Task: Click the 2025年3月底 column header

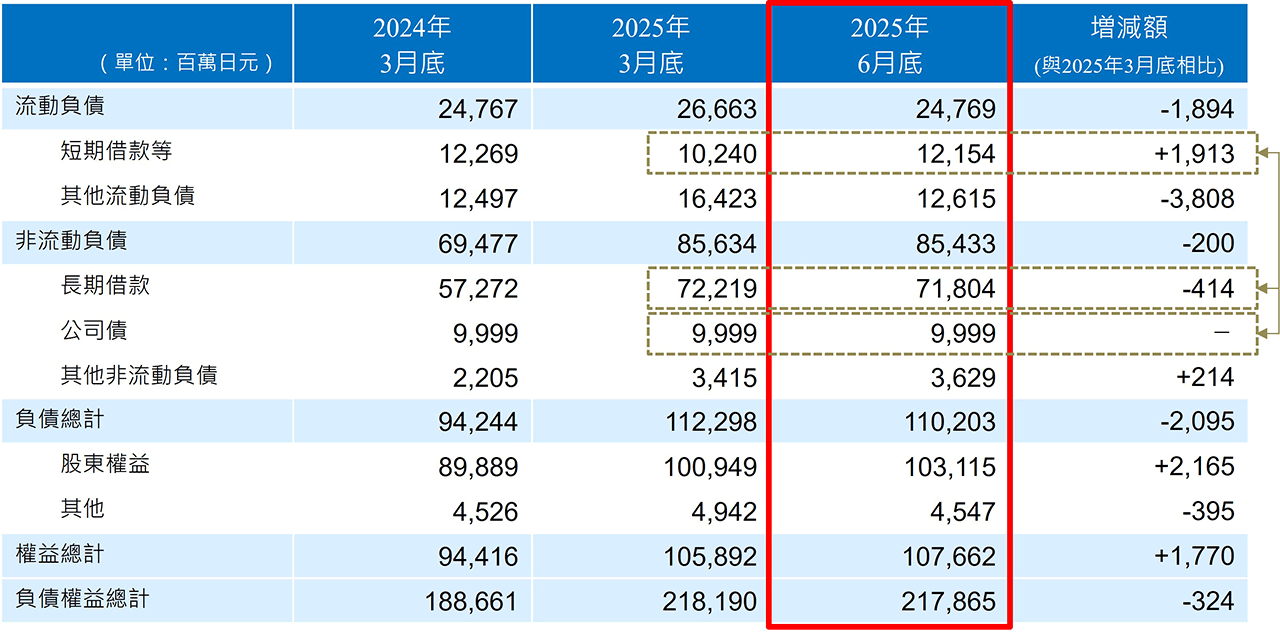Action: (x=651, y=44)
